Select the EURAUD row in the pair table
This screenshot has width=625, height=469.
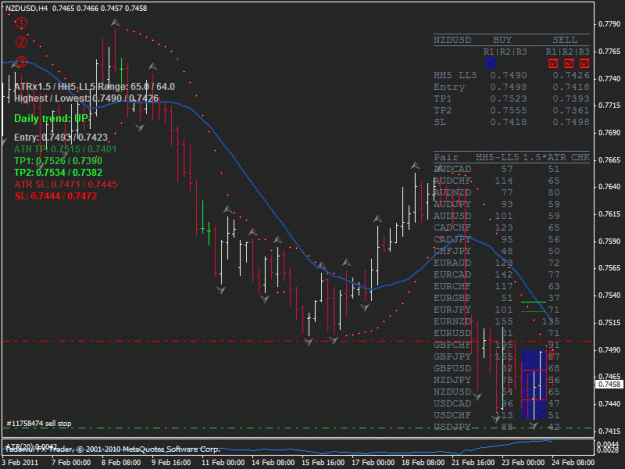tap(497, 263)
